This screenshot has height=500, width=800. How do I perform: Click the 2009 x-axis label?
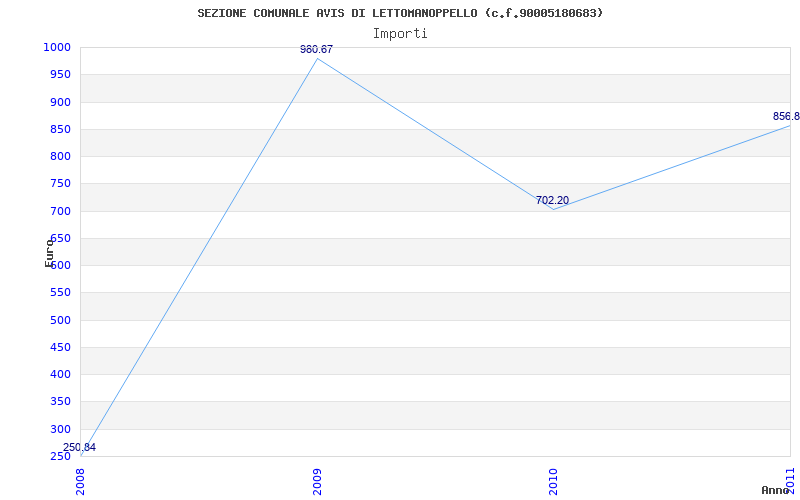click(317, 482)
